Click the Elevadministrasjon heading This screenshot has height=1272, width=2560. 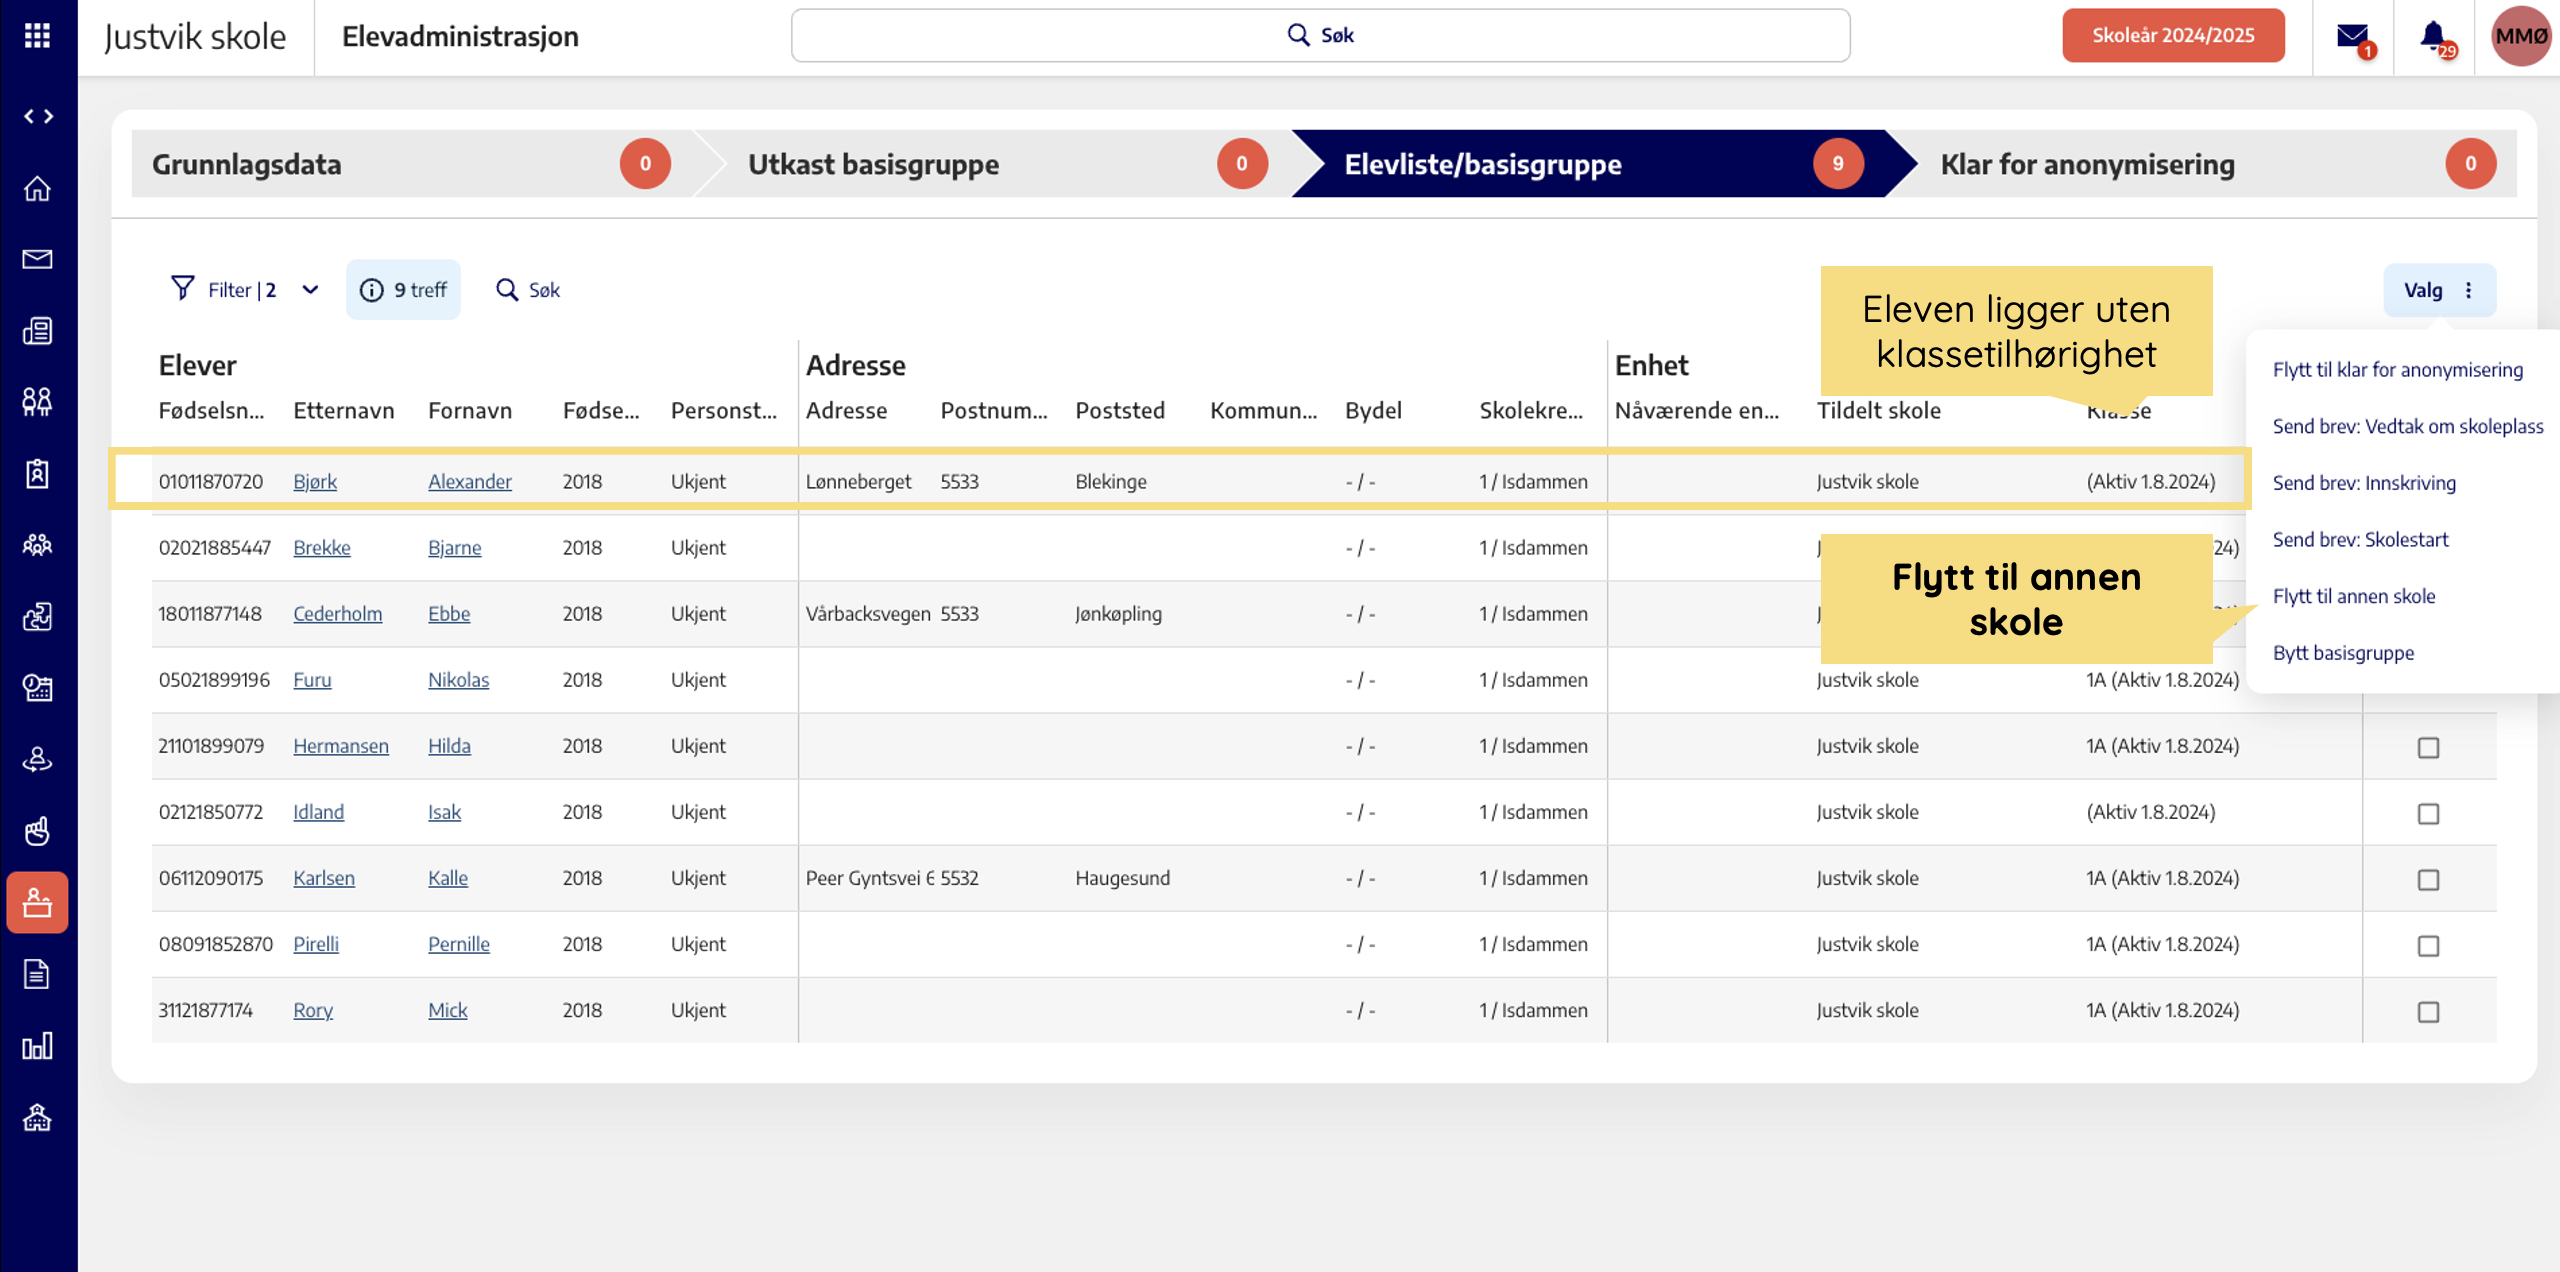point(460,36)
